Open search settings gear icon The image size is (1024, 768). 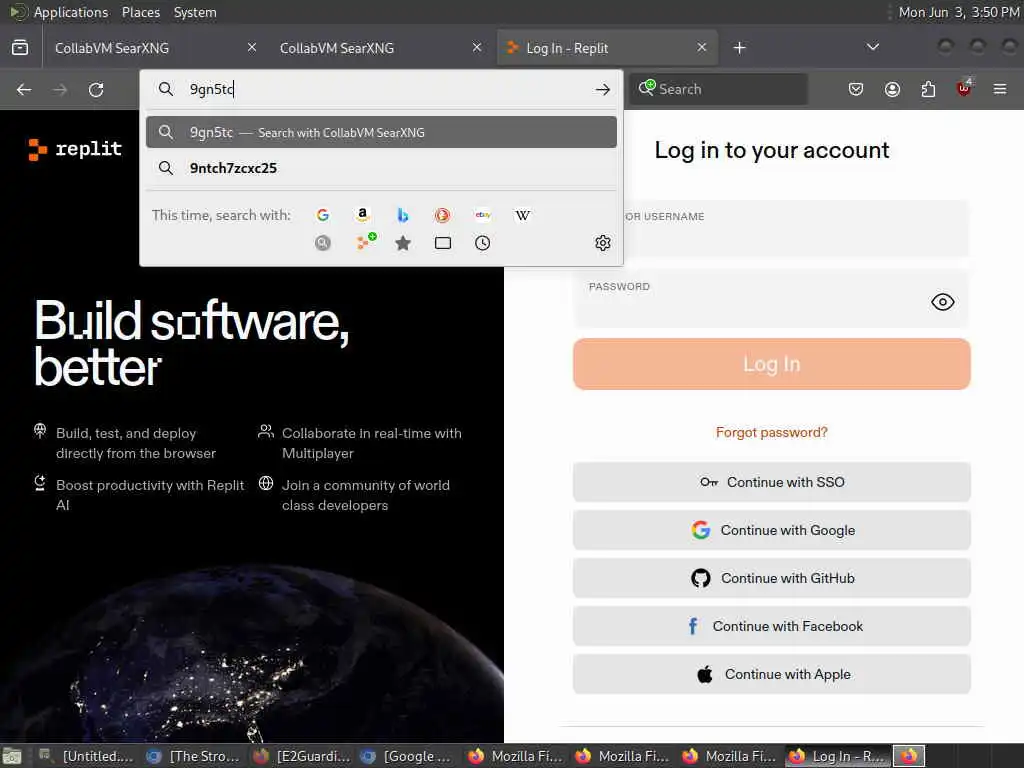pos(603,243)
